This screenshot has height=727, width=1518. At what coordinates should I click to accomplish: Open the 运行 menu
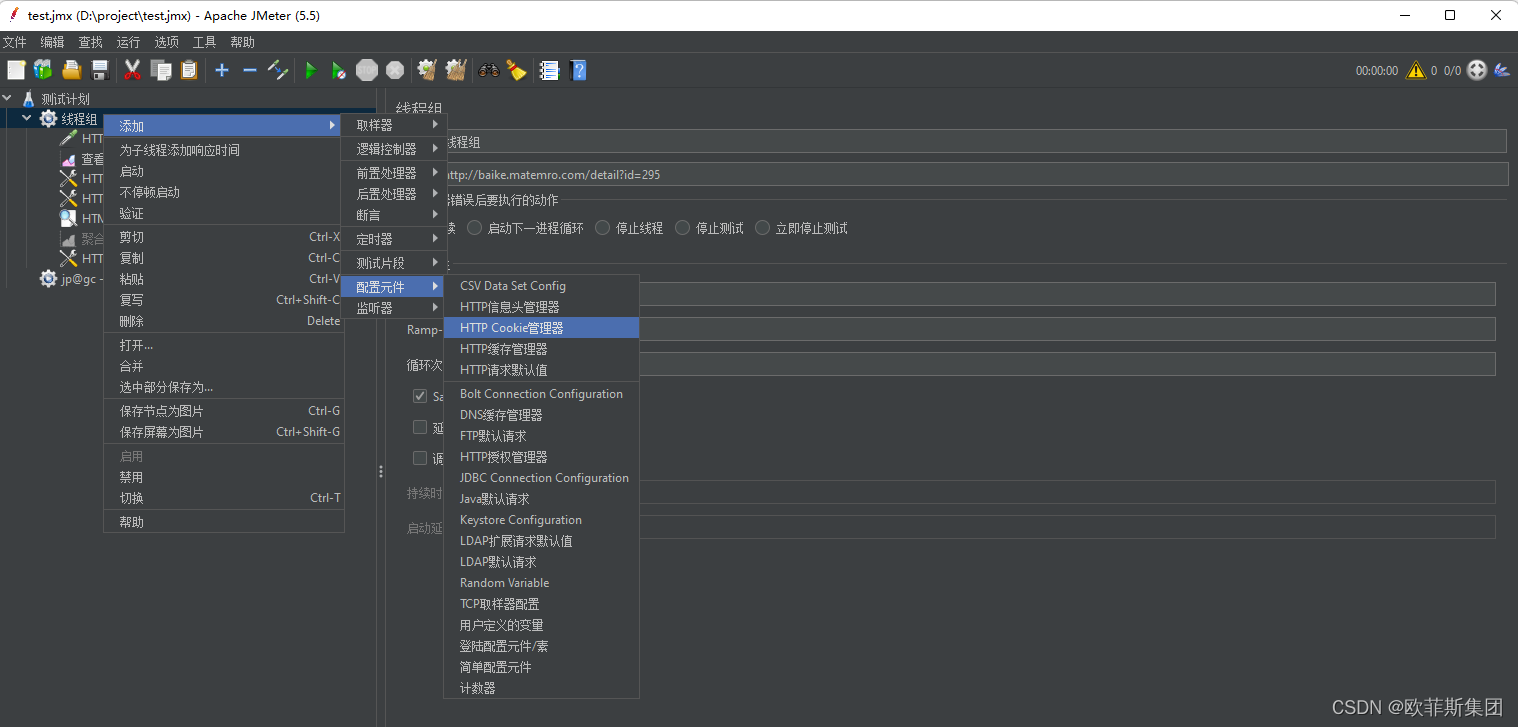point(128,42)
